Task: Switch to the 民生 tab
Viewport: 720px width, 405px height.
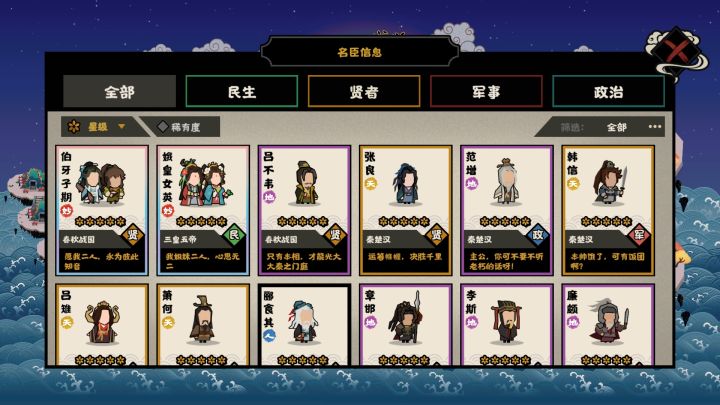Action: [x=242, y=92]
